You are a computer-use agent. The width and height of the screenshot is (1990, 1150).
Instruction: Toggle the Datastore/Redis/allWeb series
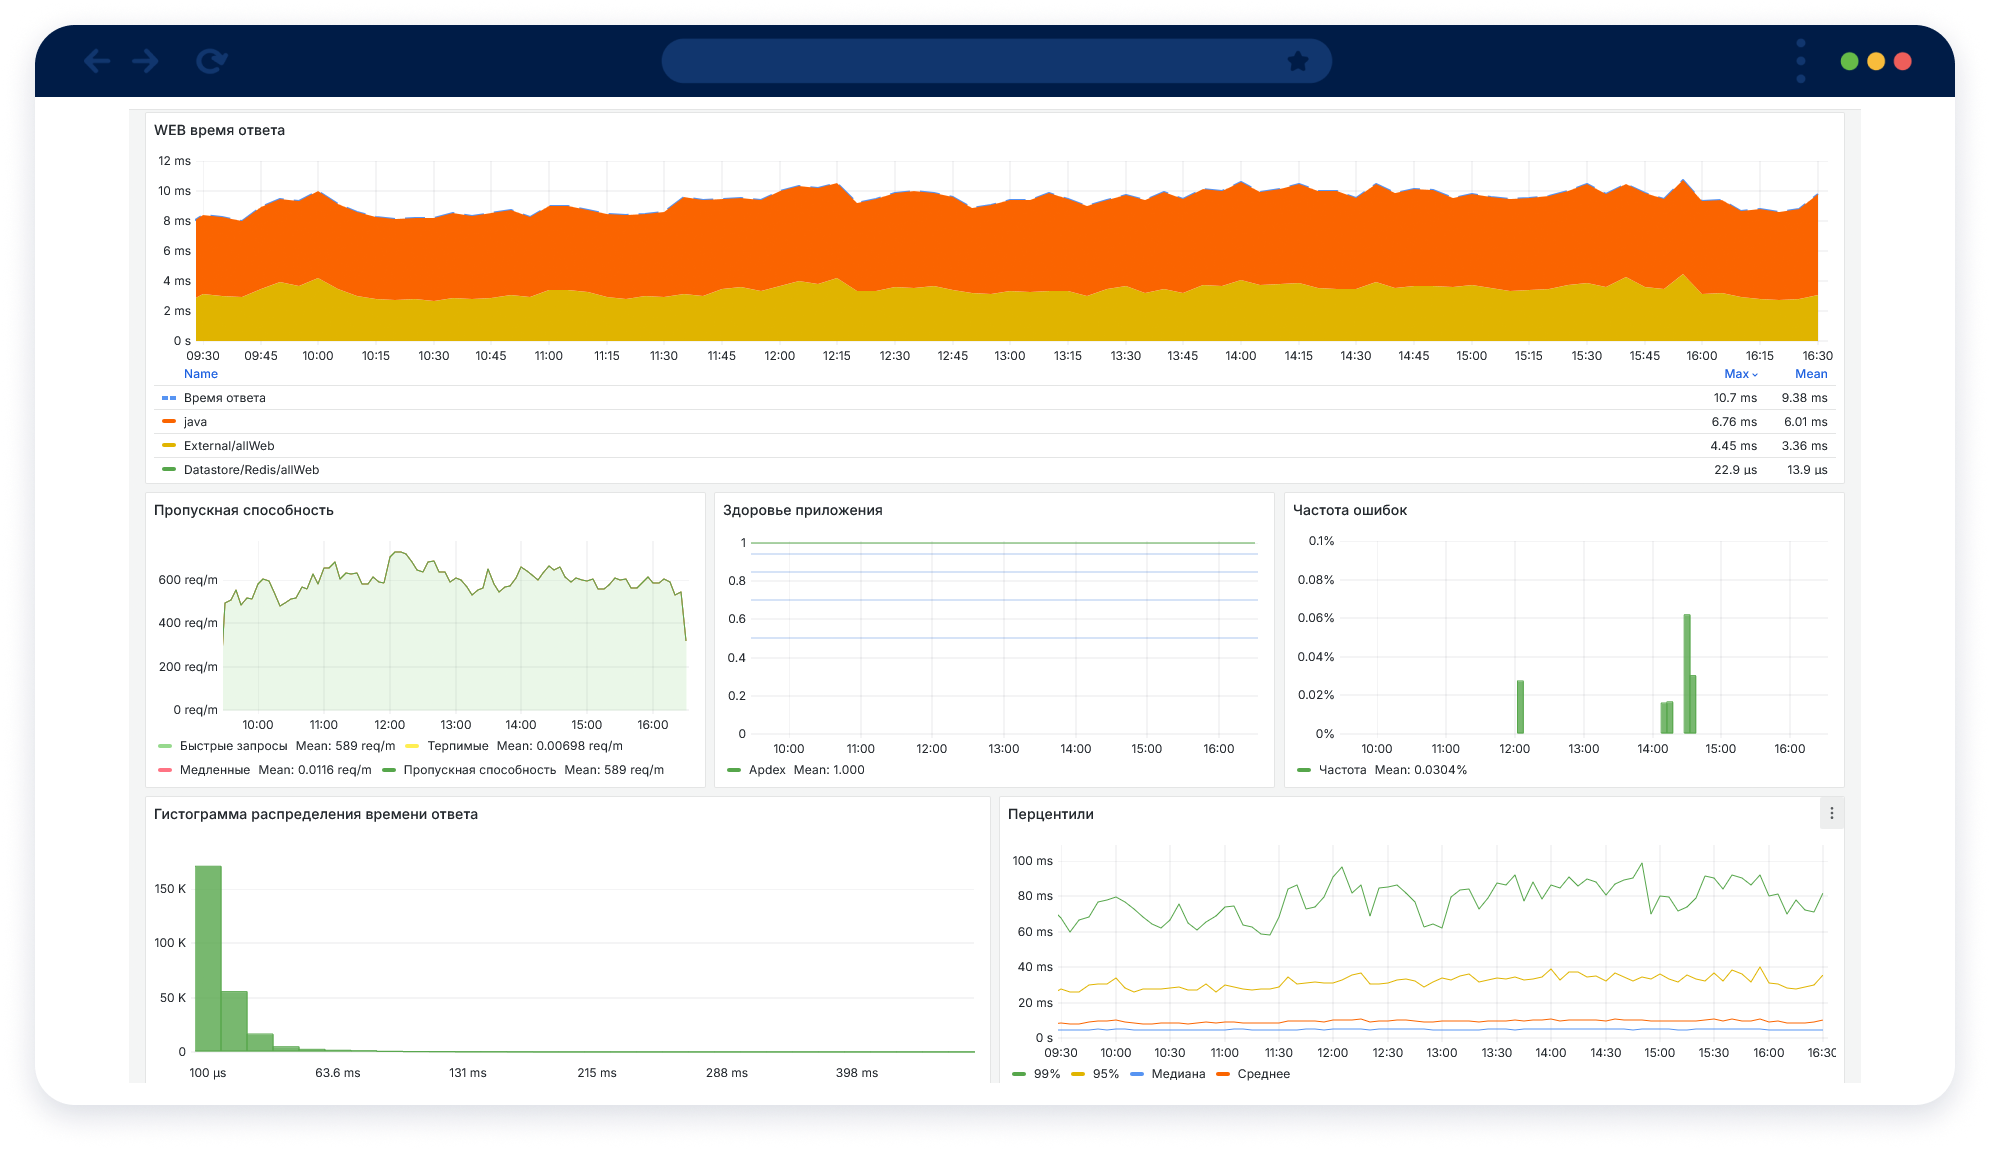[251, 470]
